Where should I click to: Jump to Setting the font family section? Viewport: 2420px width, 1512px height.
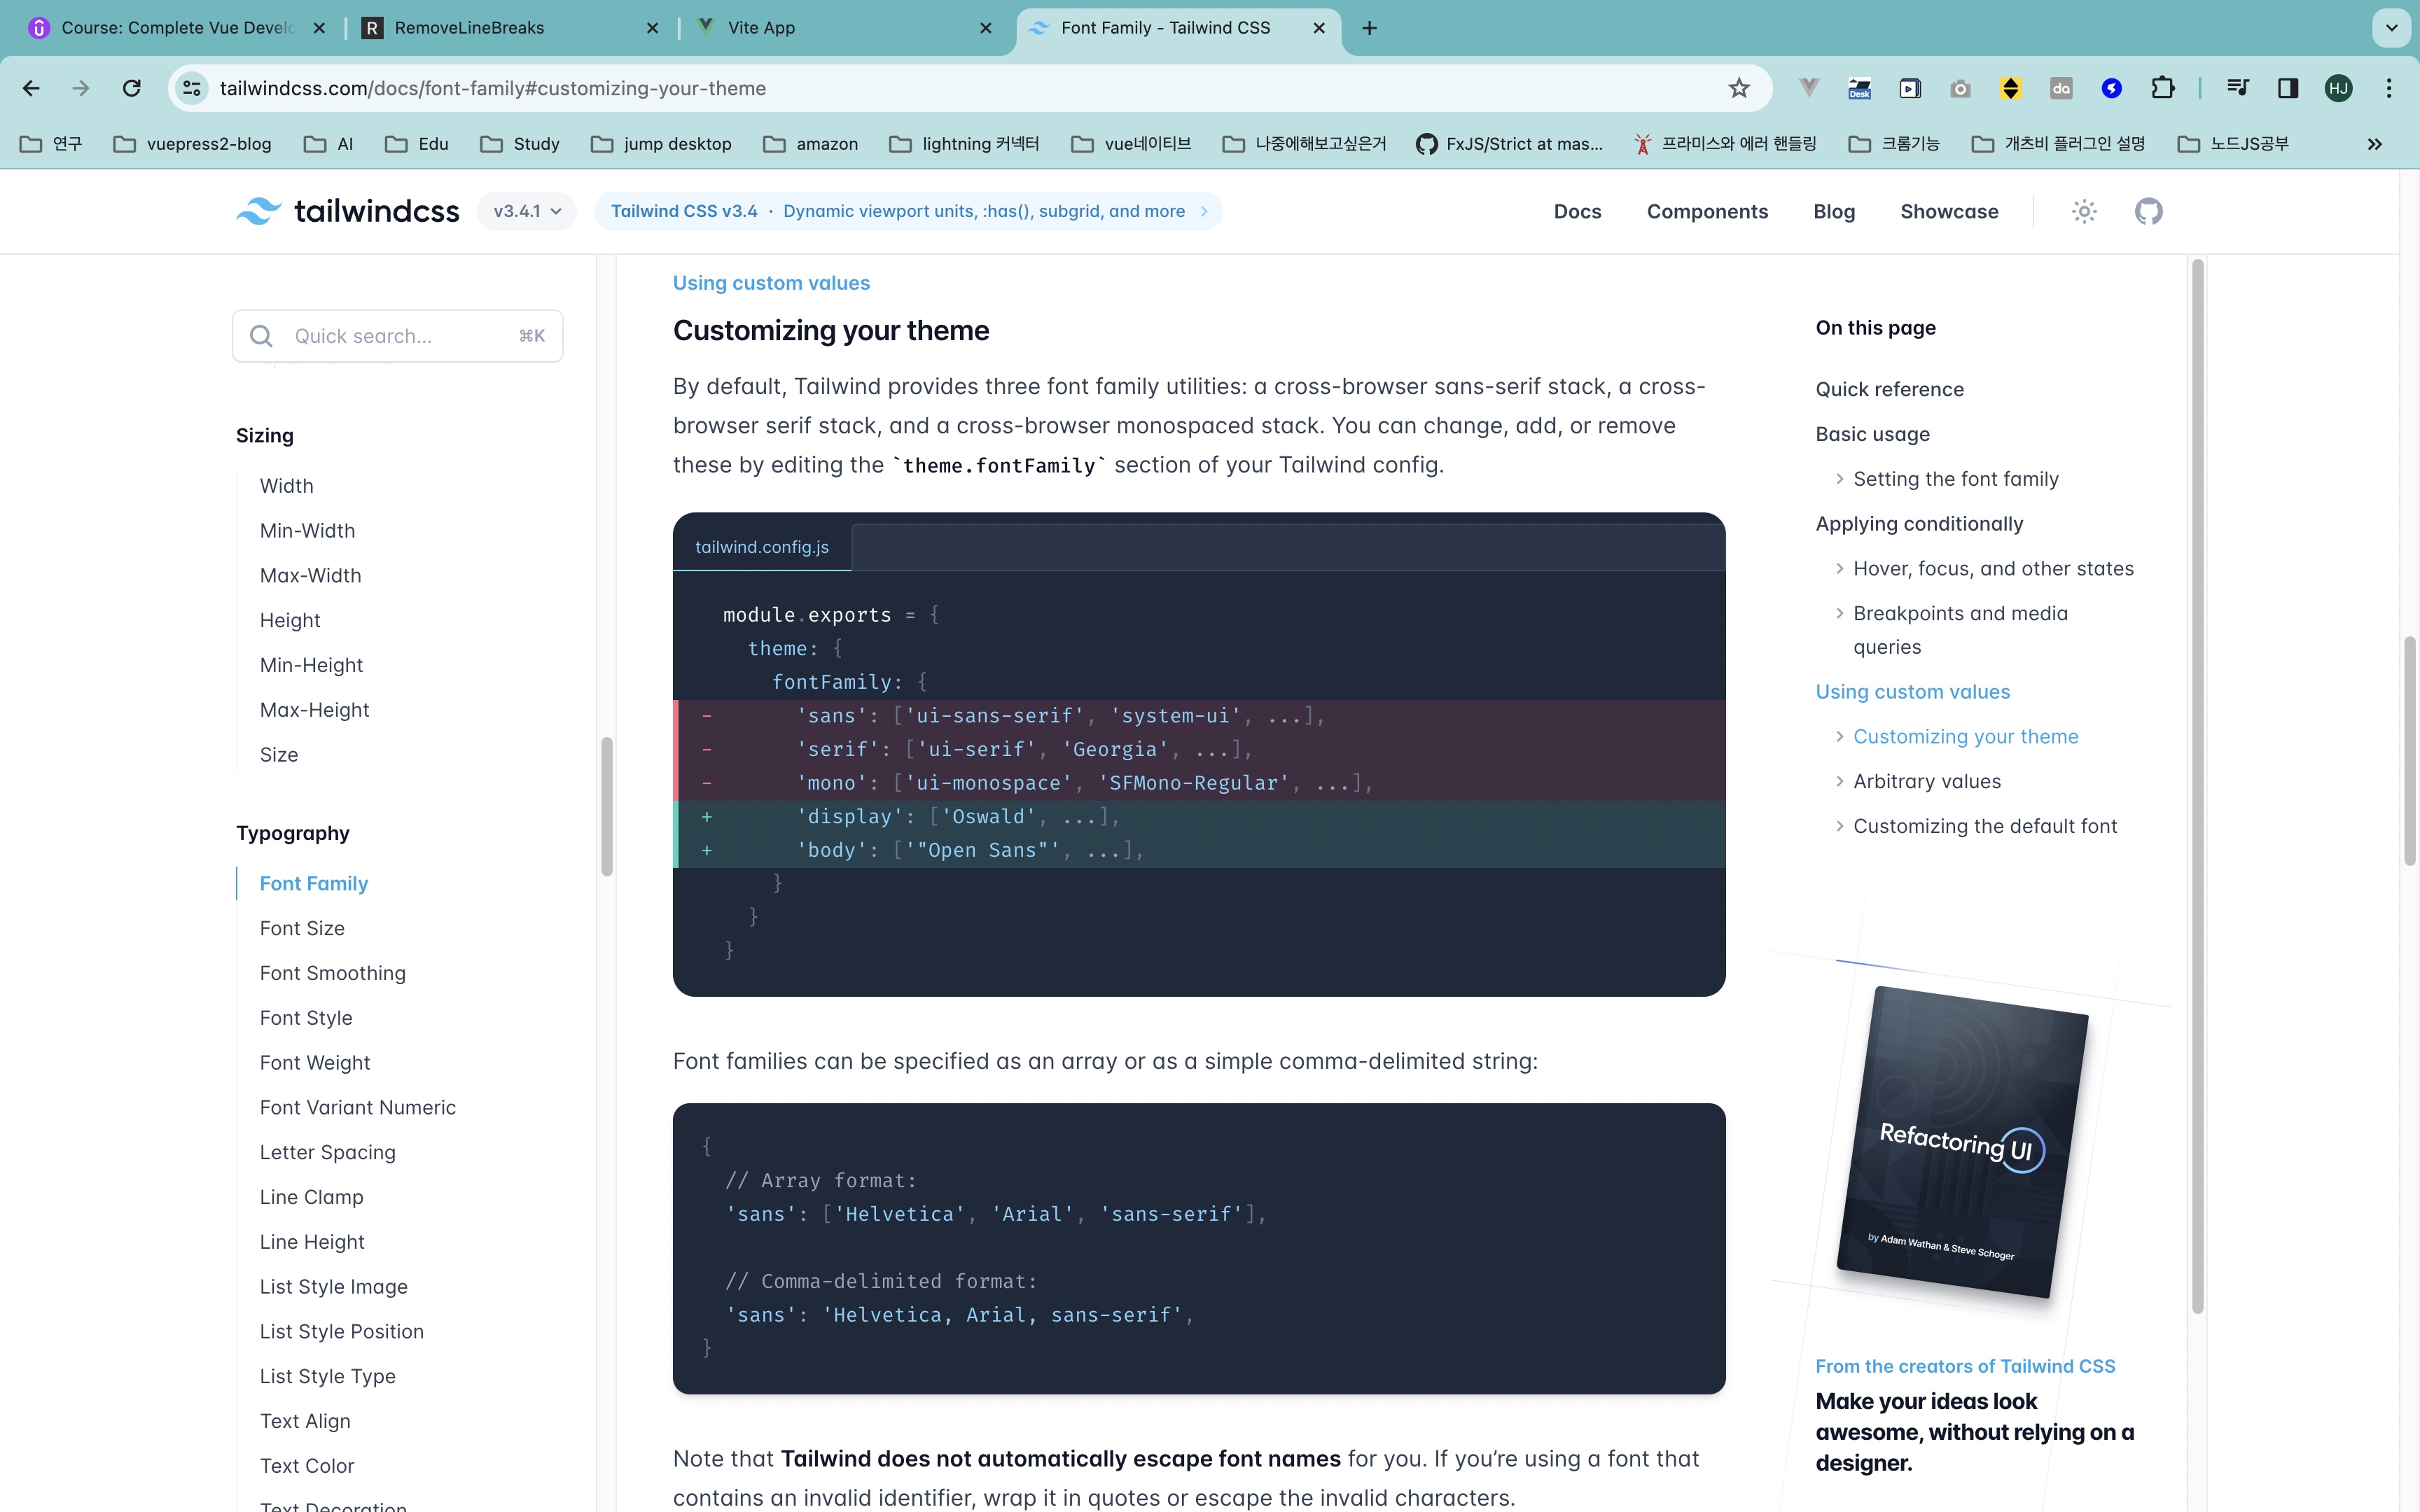(x=1955, y=479)
